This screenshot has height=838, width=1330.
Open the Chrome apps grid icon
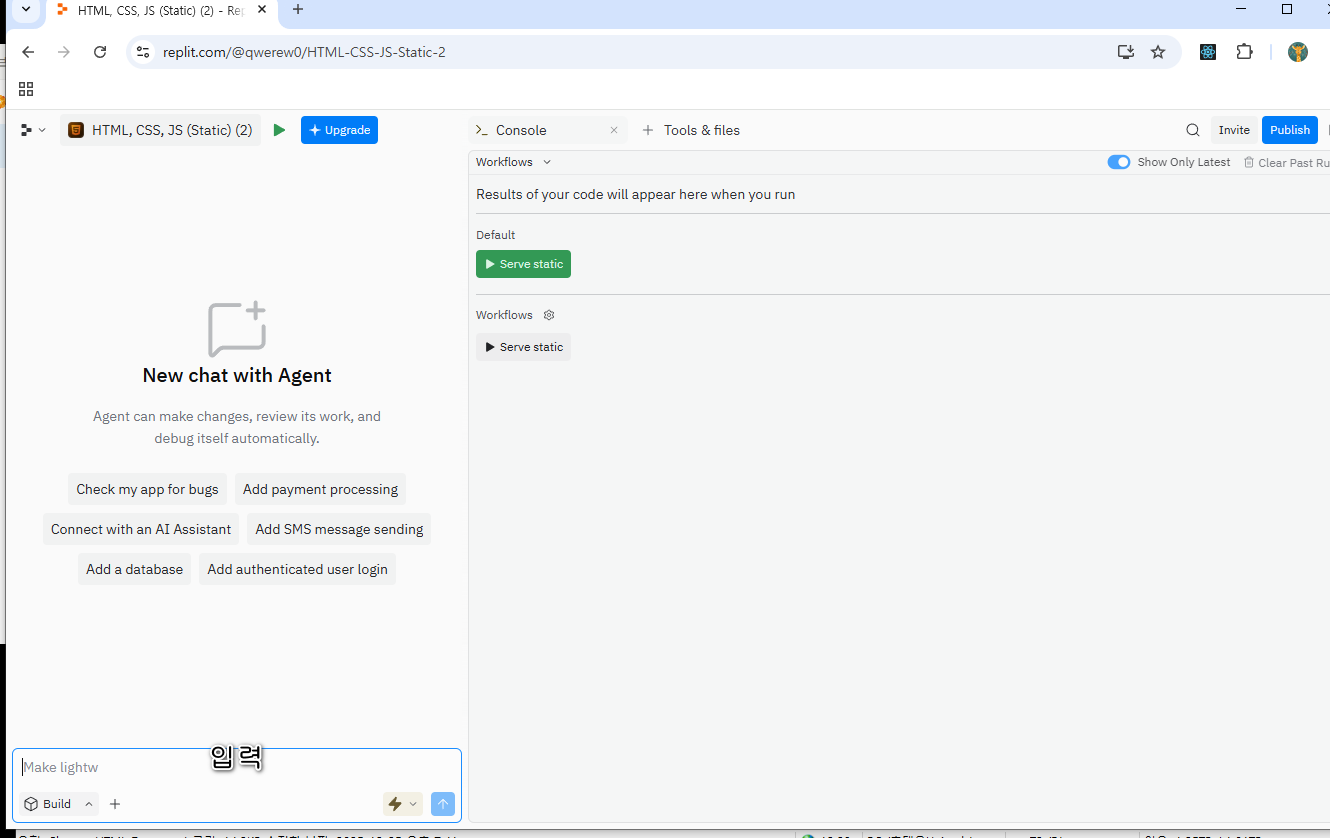pos(26,89)
